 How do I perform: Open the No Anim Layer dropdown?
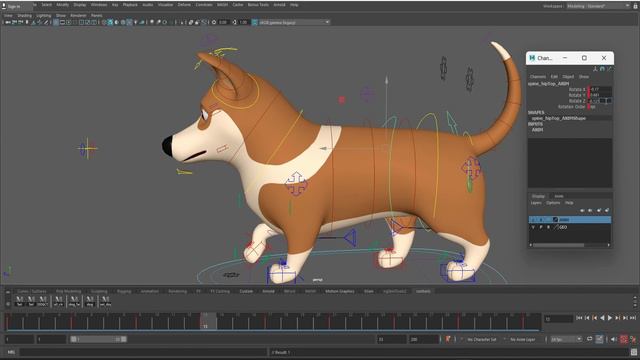522,340
